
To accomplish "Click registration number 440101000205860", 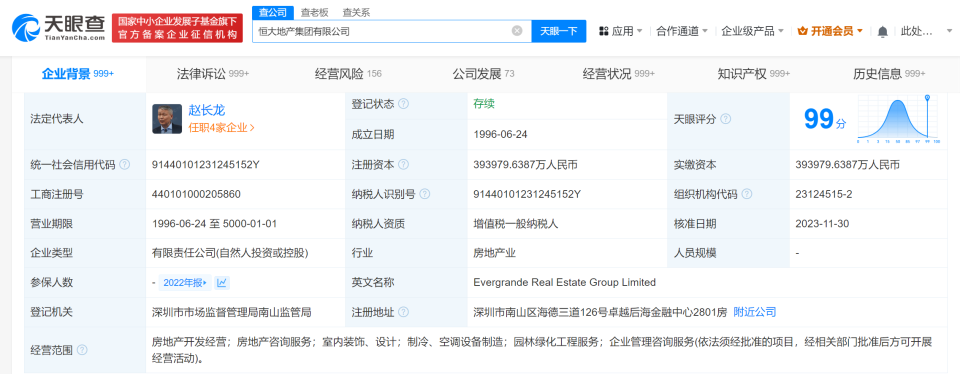I will (x=197, y=194).
